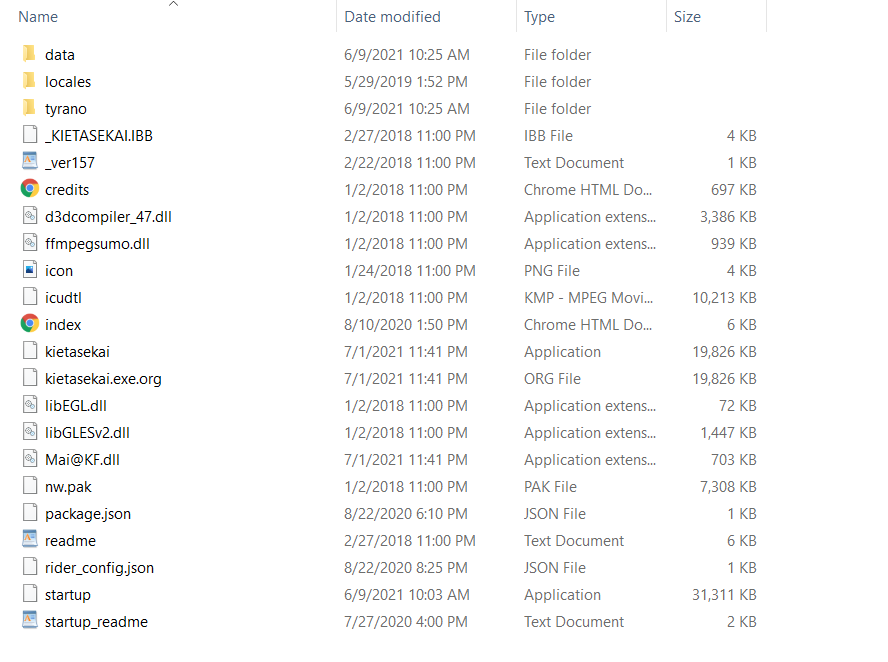This screenshot has height=662, width=888.
Task: Click the d3dcompiler_47.dll file icon
Action: (x=30, y=216)
